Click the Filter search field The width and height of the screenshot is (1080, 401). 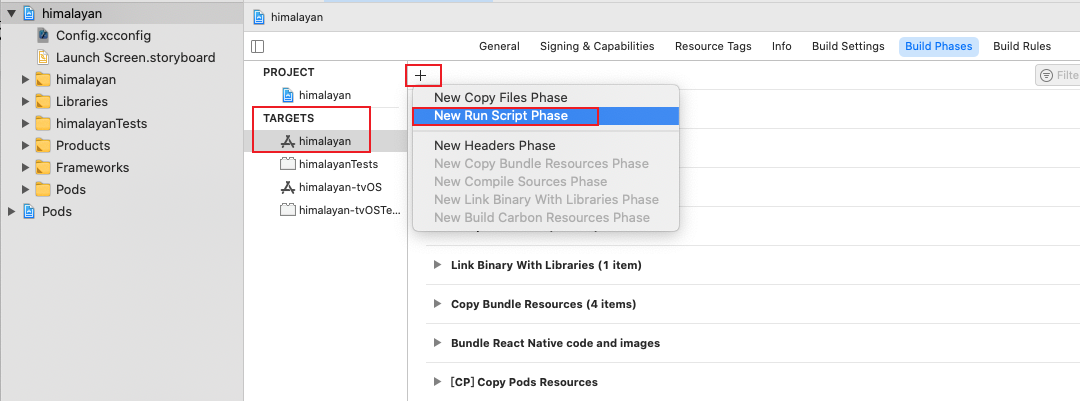(x=1058, y=75)
